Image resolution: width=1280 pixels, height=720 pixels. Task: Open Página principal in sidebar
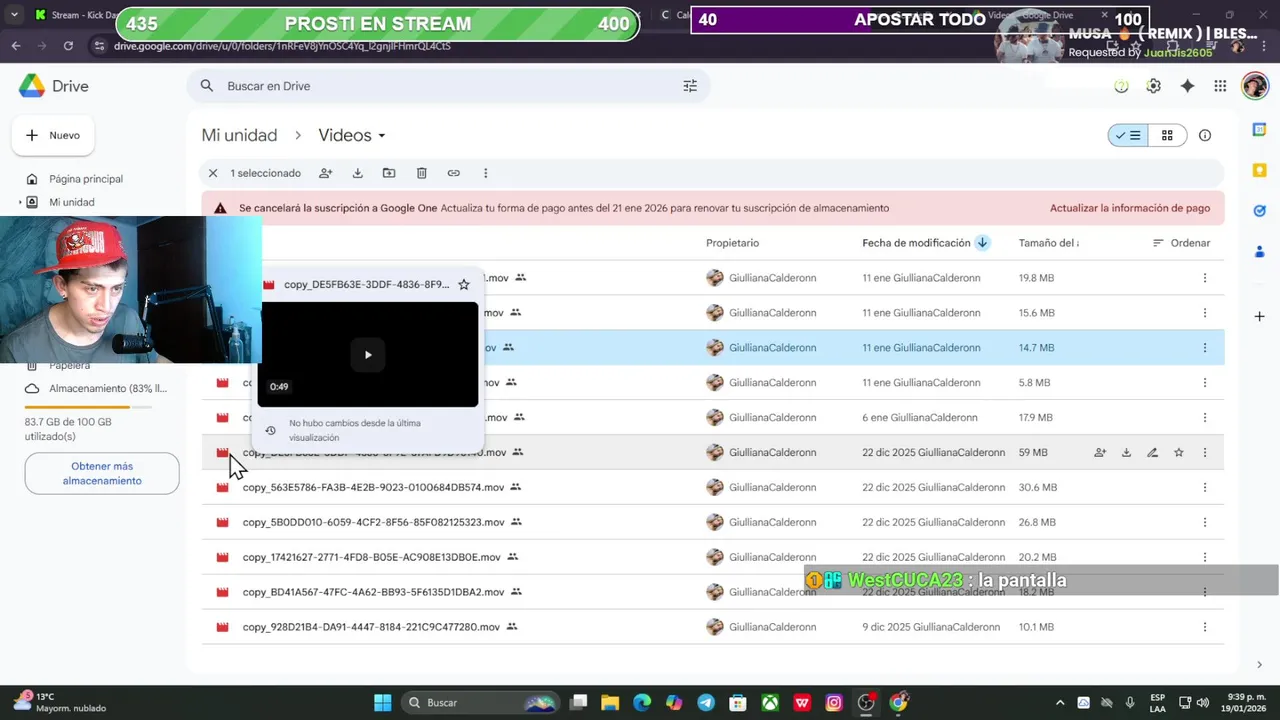click(86, 179)
